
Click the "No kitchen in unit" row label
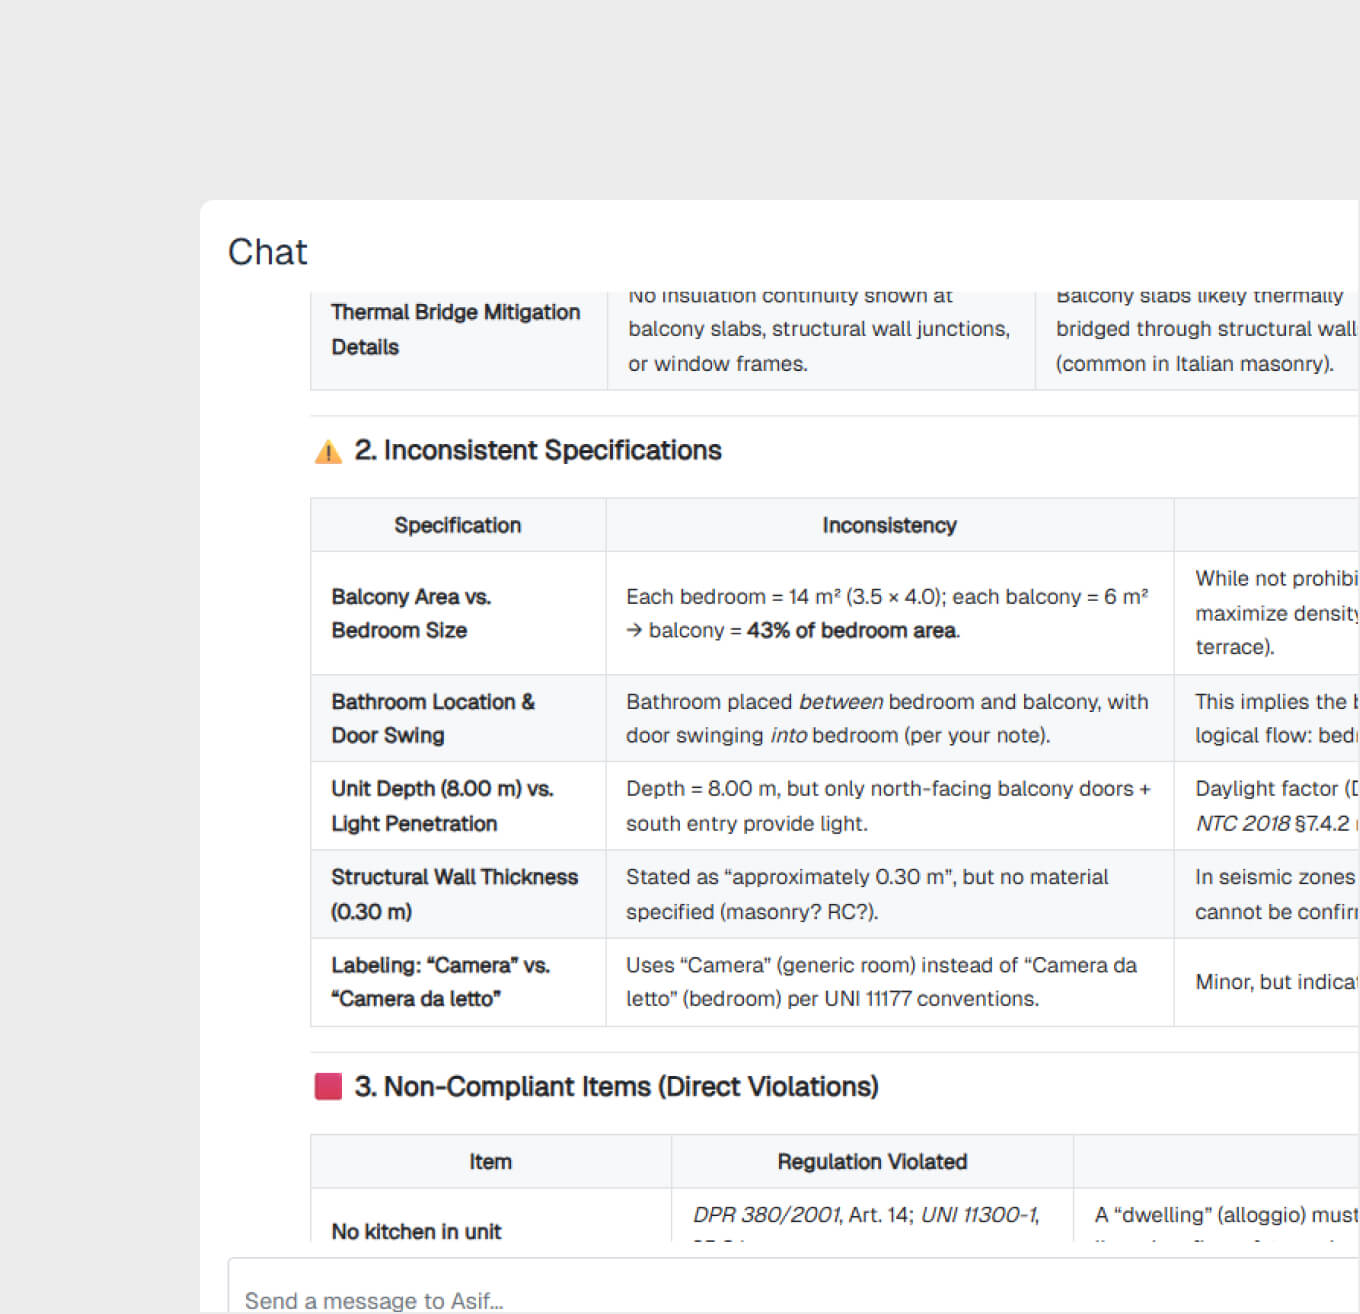(x=416, y=1232)
